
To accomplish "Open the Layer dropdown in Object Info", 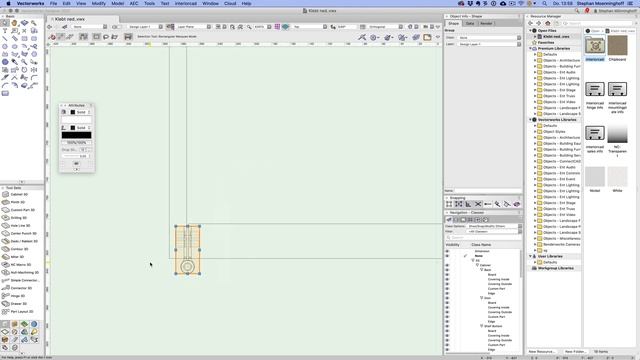I will pos(489,44).
